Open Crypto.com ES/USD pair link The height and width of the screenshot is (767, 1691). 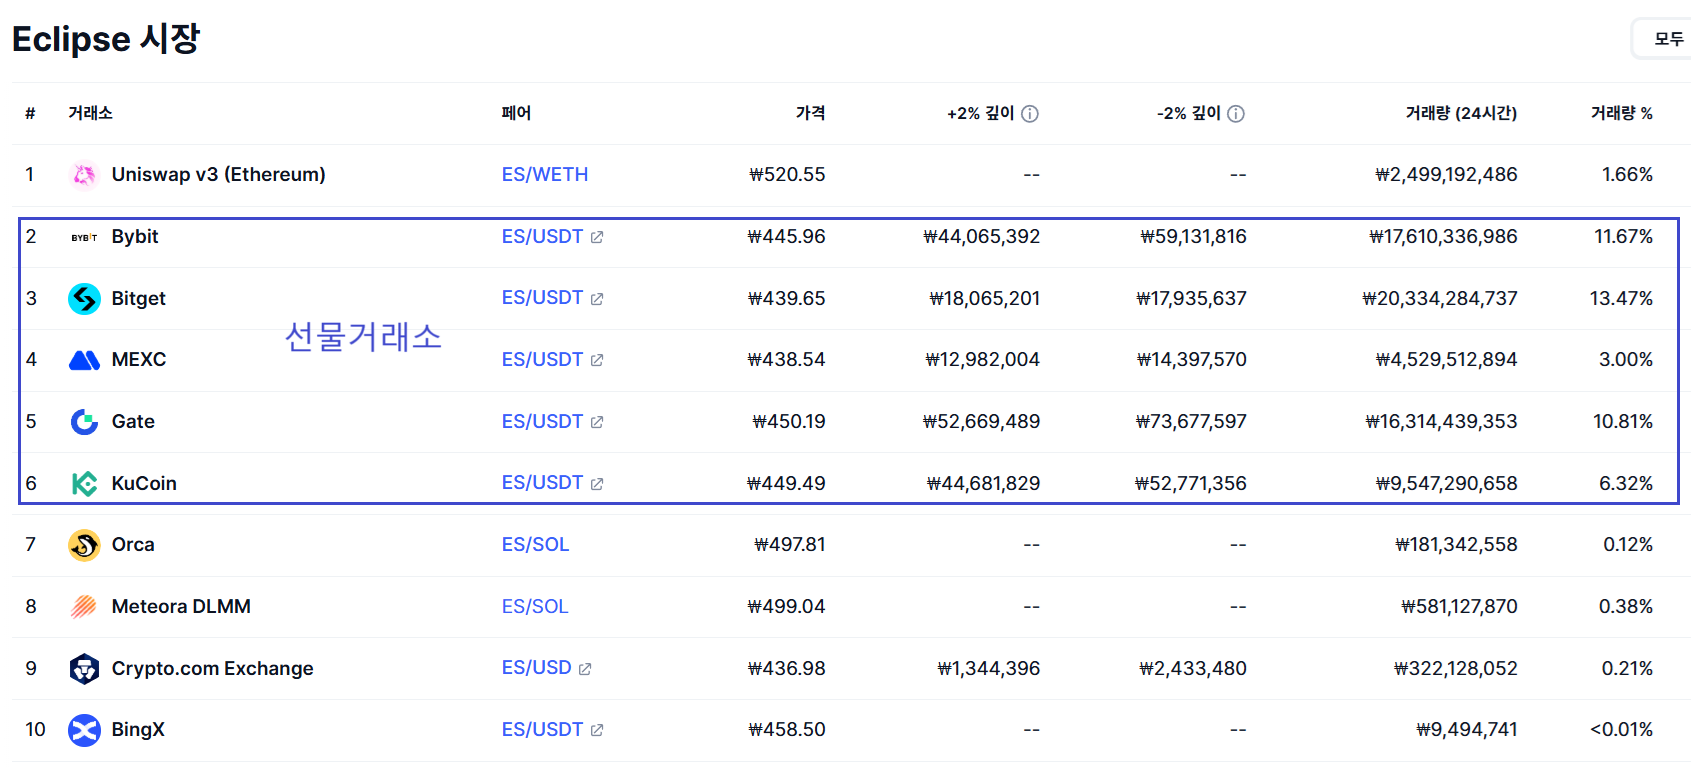tap(537, 667)
